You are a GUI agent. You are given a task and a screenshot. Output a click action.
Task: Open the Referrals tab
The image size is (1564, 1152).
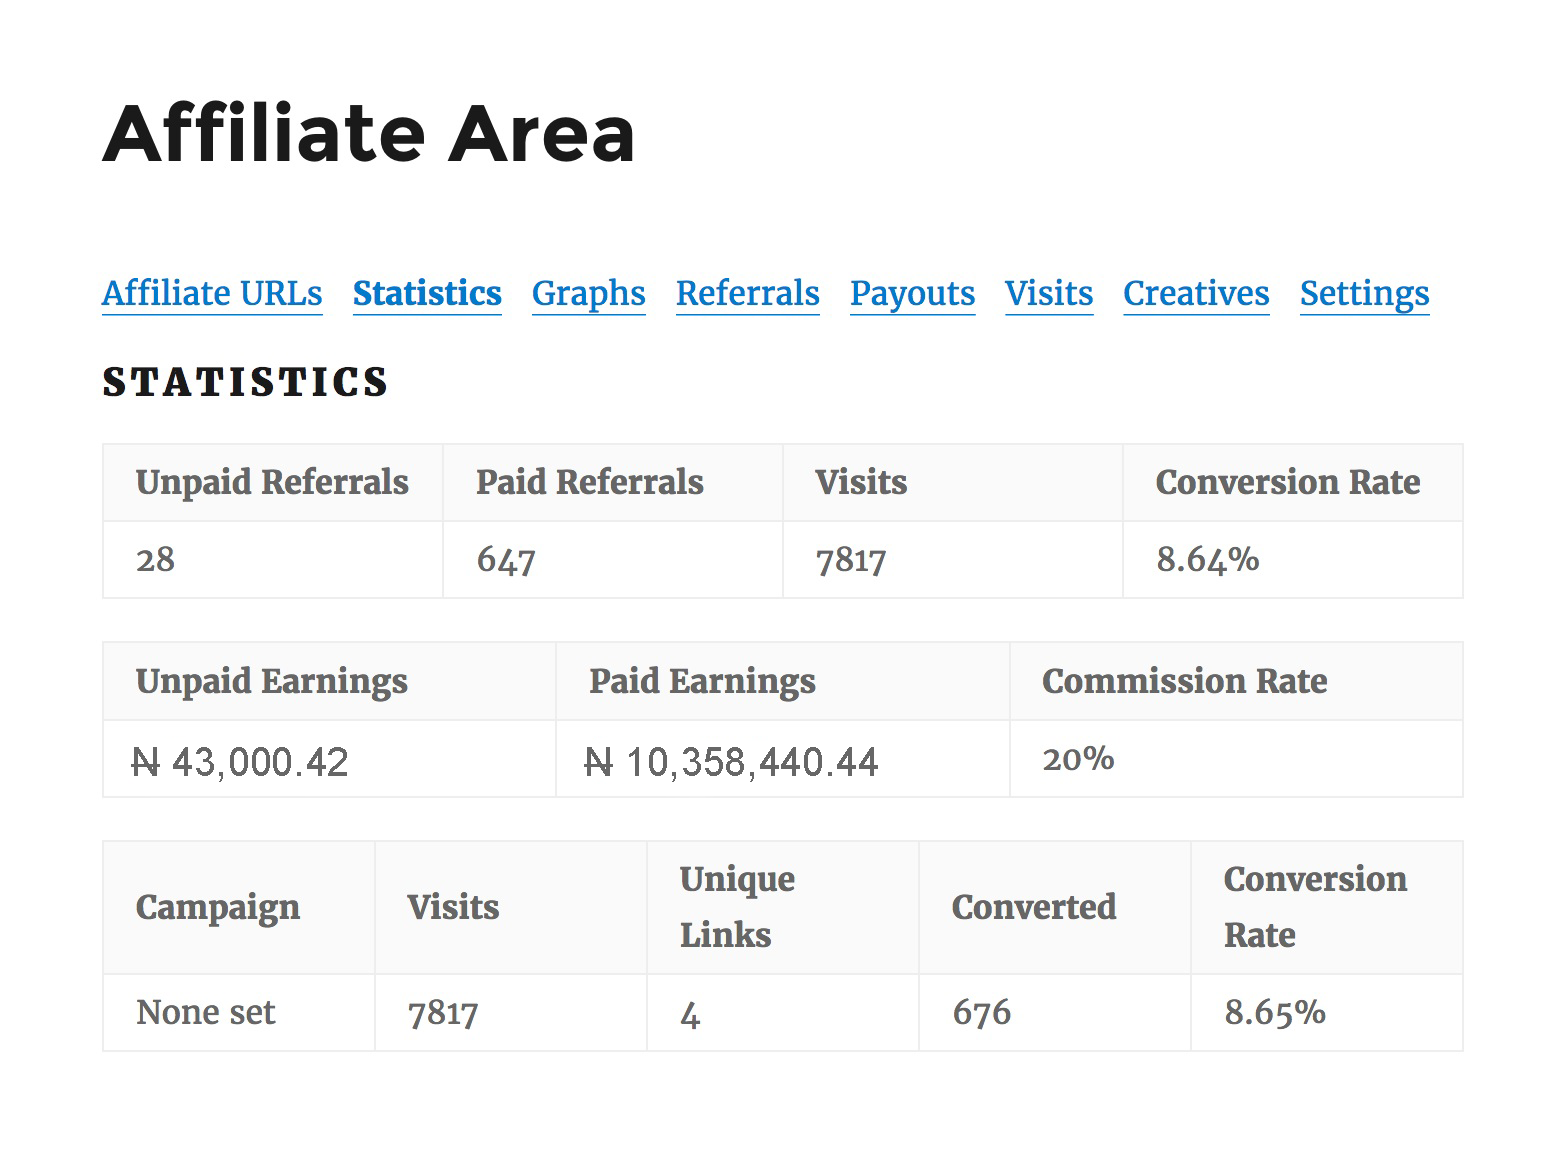pos(748,293)
